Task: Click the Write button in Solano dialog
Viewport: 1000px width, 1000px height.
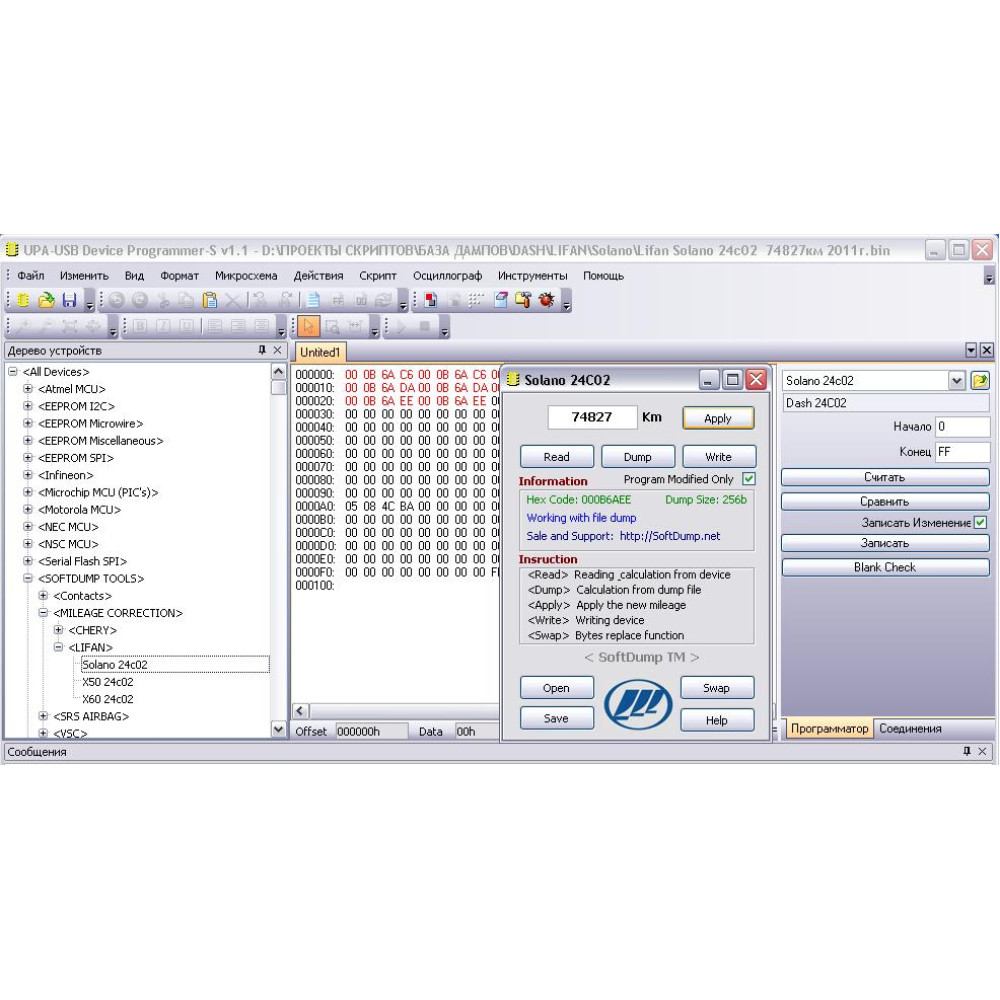Action: point(719,457)
